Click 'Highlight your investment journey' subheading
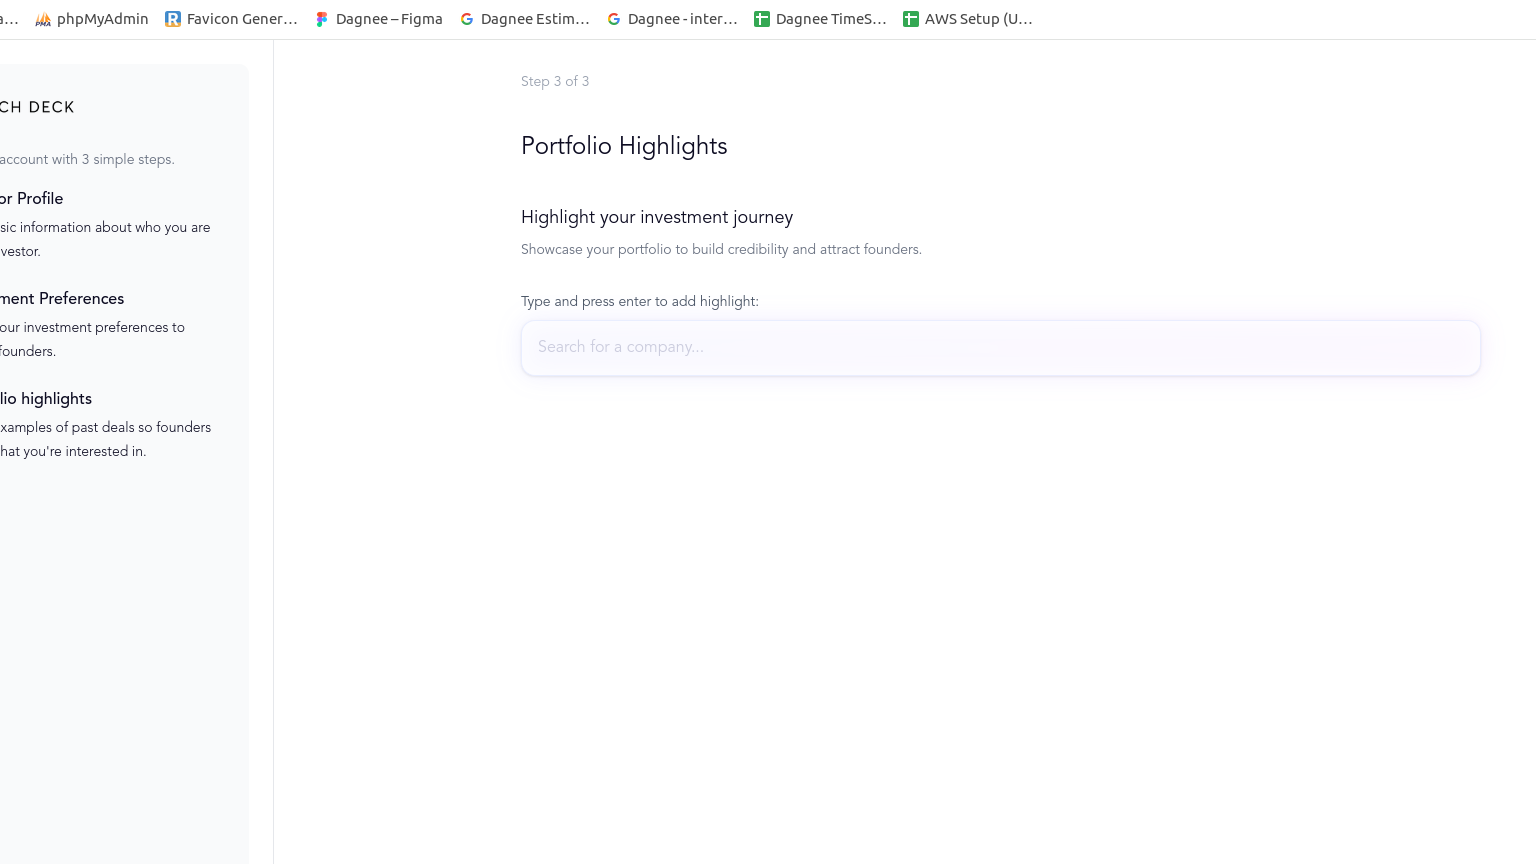The width and height of the screenshot is (1536, 864). pyautogui.click(x=657, y=217)
